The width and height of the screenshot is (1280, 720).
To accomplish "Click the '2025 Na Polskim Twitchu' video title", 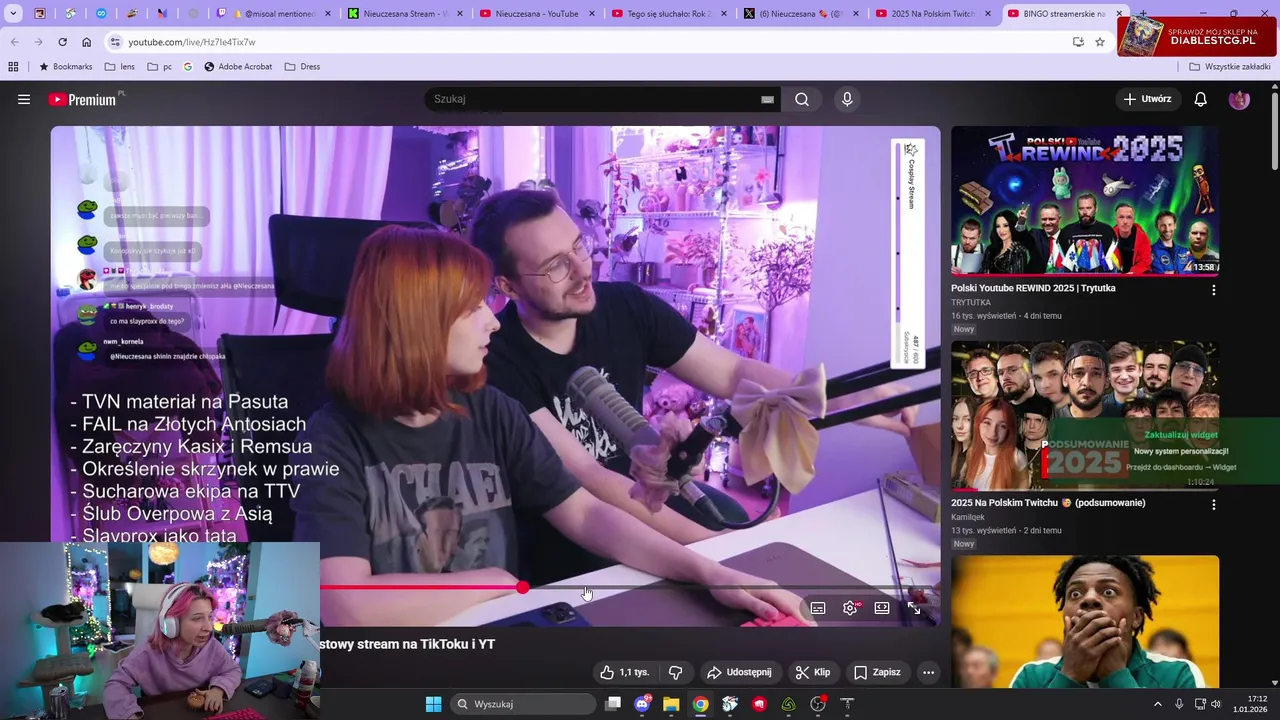I will click(1048, 503).
